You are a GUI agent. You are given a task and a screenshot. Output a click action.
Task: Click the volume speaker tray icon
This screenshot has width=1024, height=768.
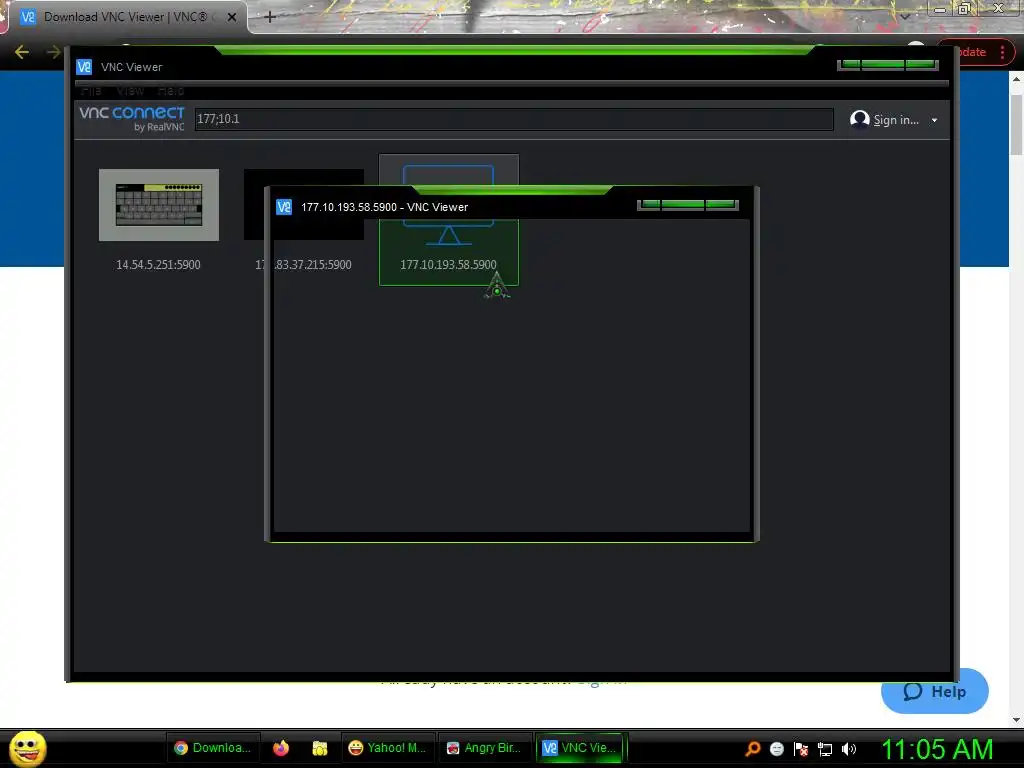click(848, 748)
